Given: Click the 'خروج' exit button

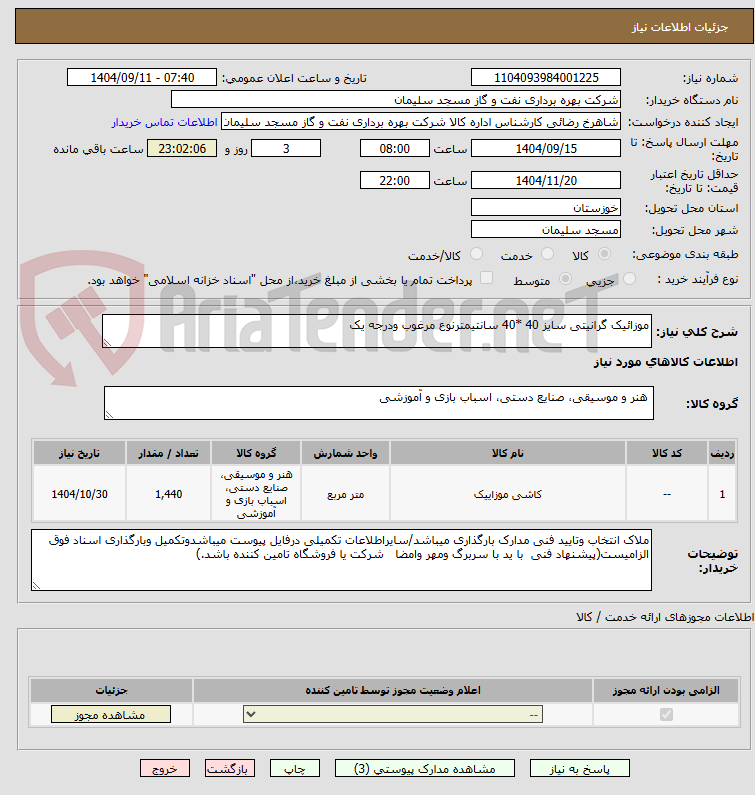Looking at the screenshot, I should coord(165,768).
